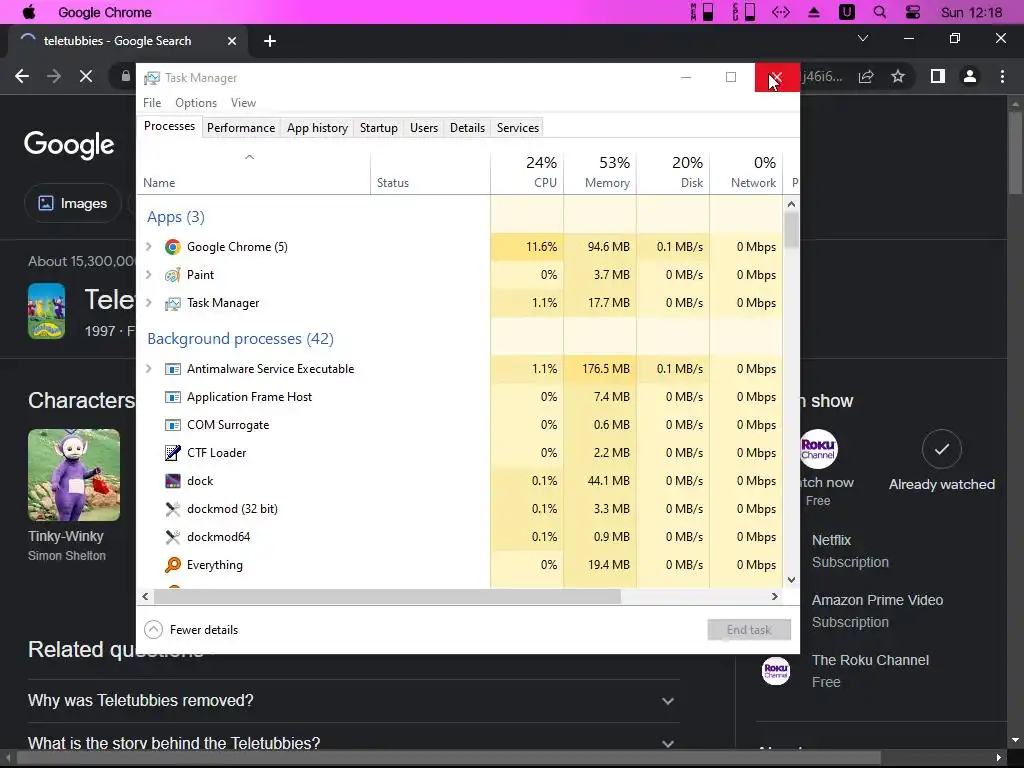This screenshot has width=1024, height=768.
Task: Click the Task Manager icon in the Apps list
Action: 172,303
